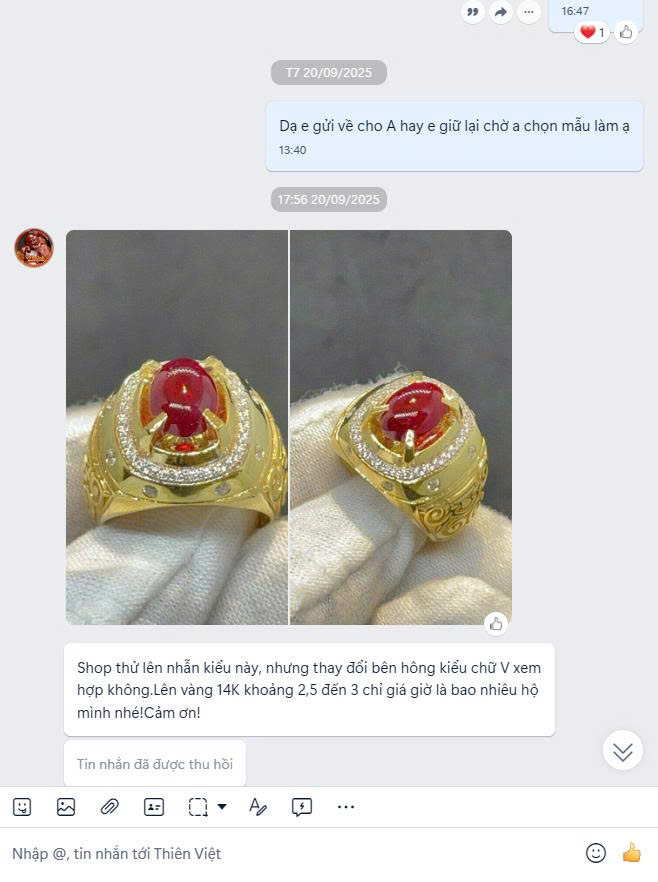
Task: Open more toolbar options ellipsis
Action: pyautogui.click(x=346, y=807)
